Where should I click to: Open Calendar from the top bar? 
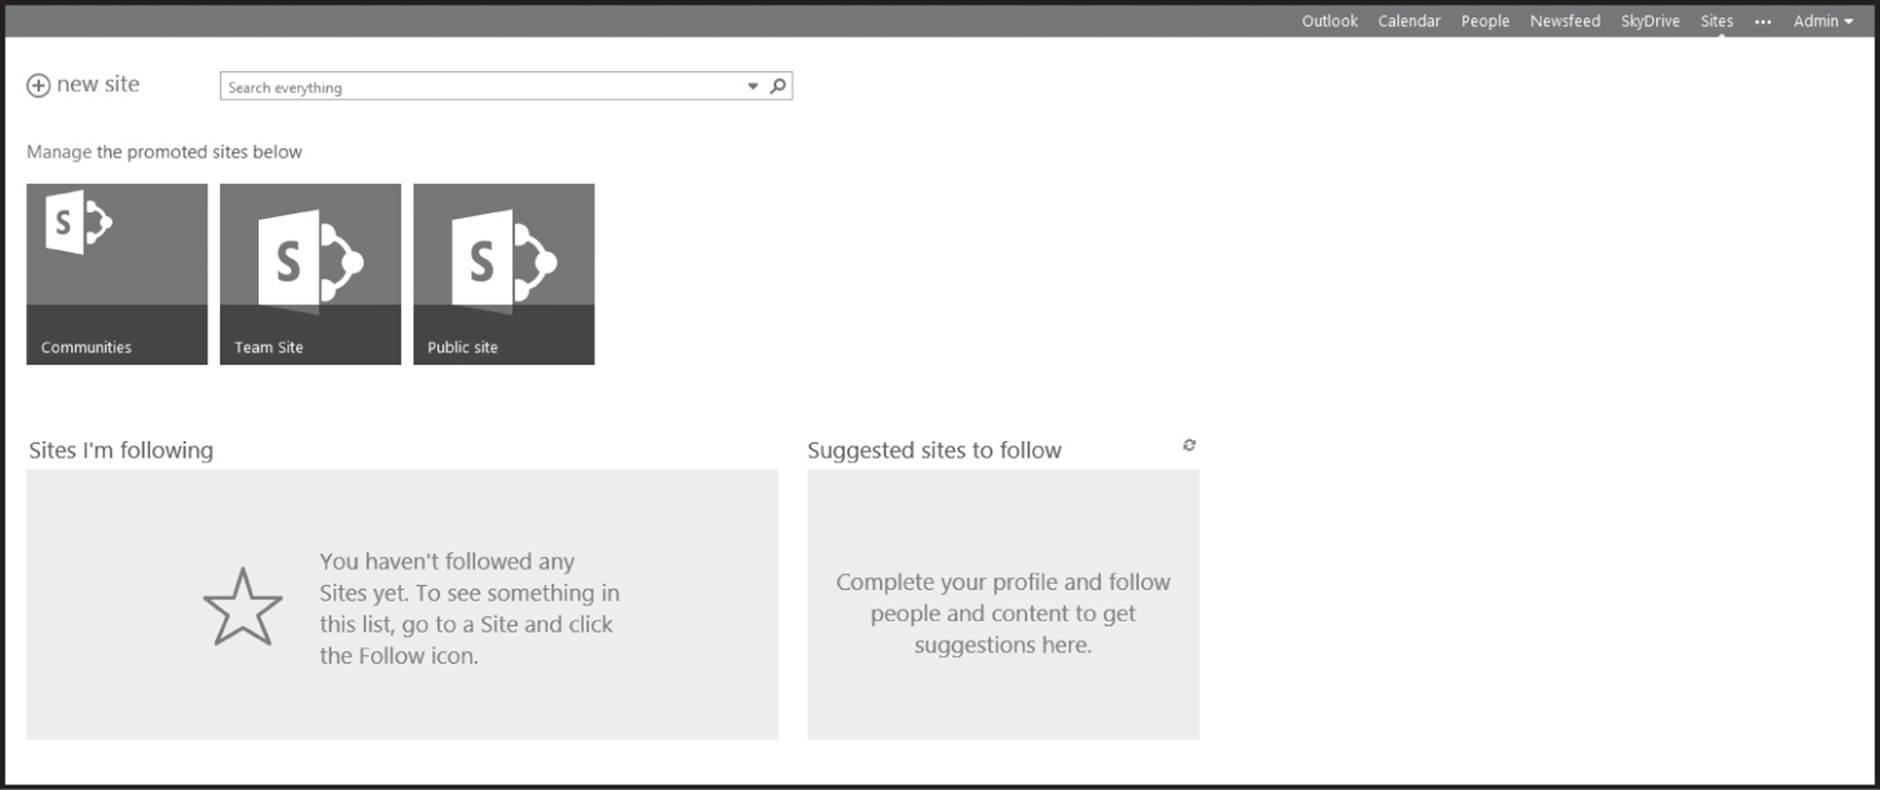click(x=1409, y=21)
